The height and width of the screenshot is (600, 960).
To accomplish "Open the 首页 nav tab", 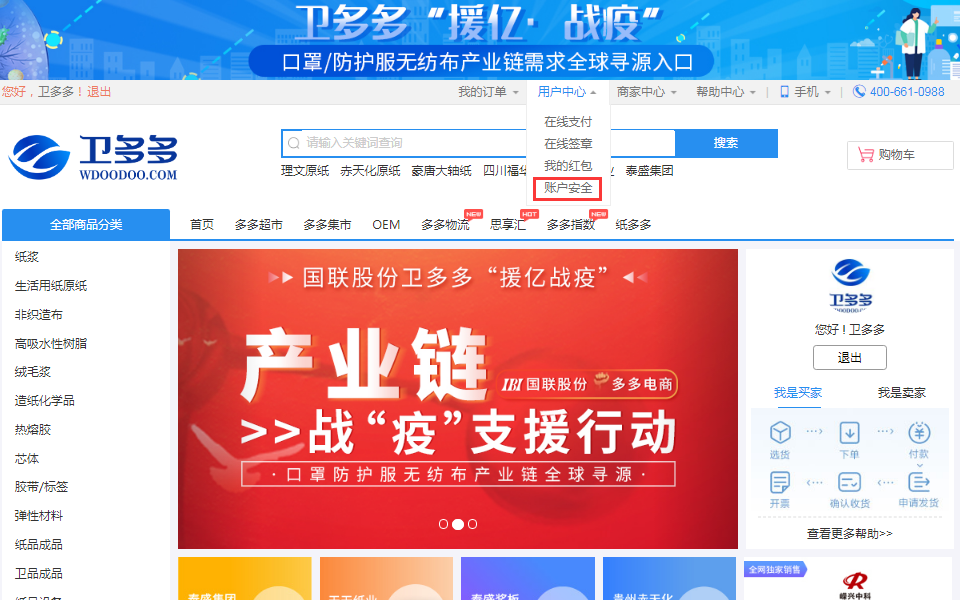I will click(202, 225).
